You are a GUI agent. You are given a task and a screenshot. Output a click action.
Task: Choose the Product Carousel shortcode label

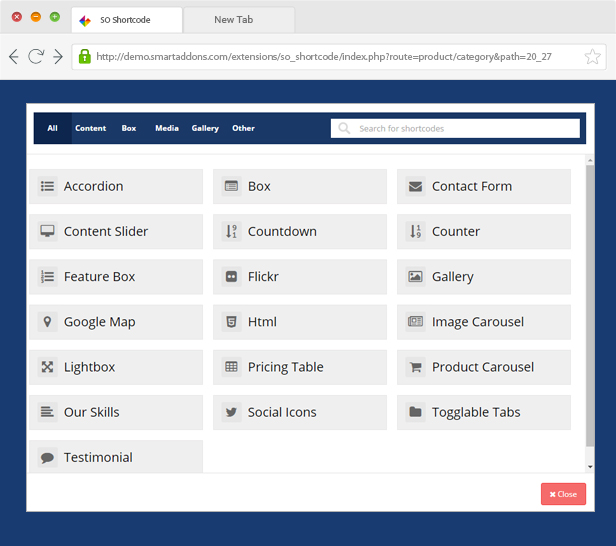coord(483,367)
